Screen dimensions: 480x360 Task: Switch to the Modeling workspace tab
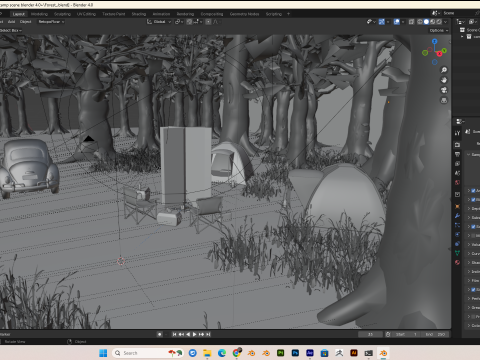(x=39, y=14)
